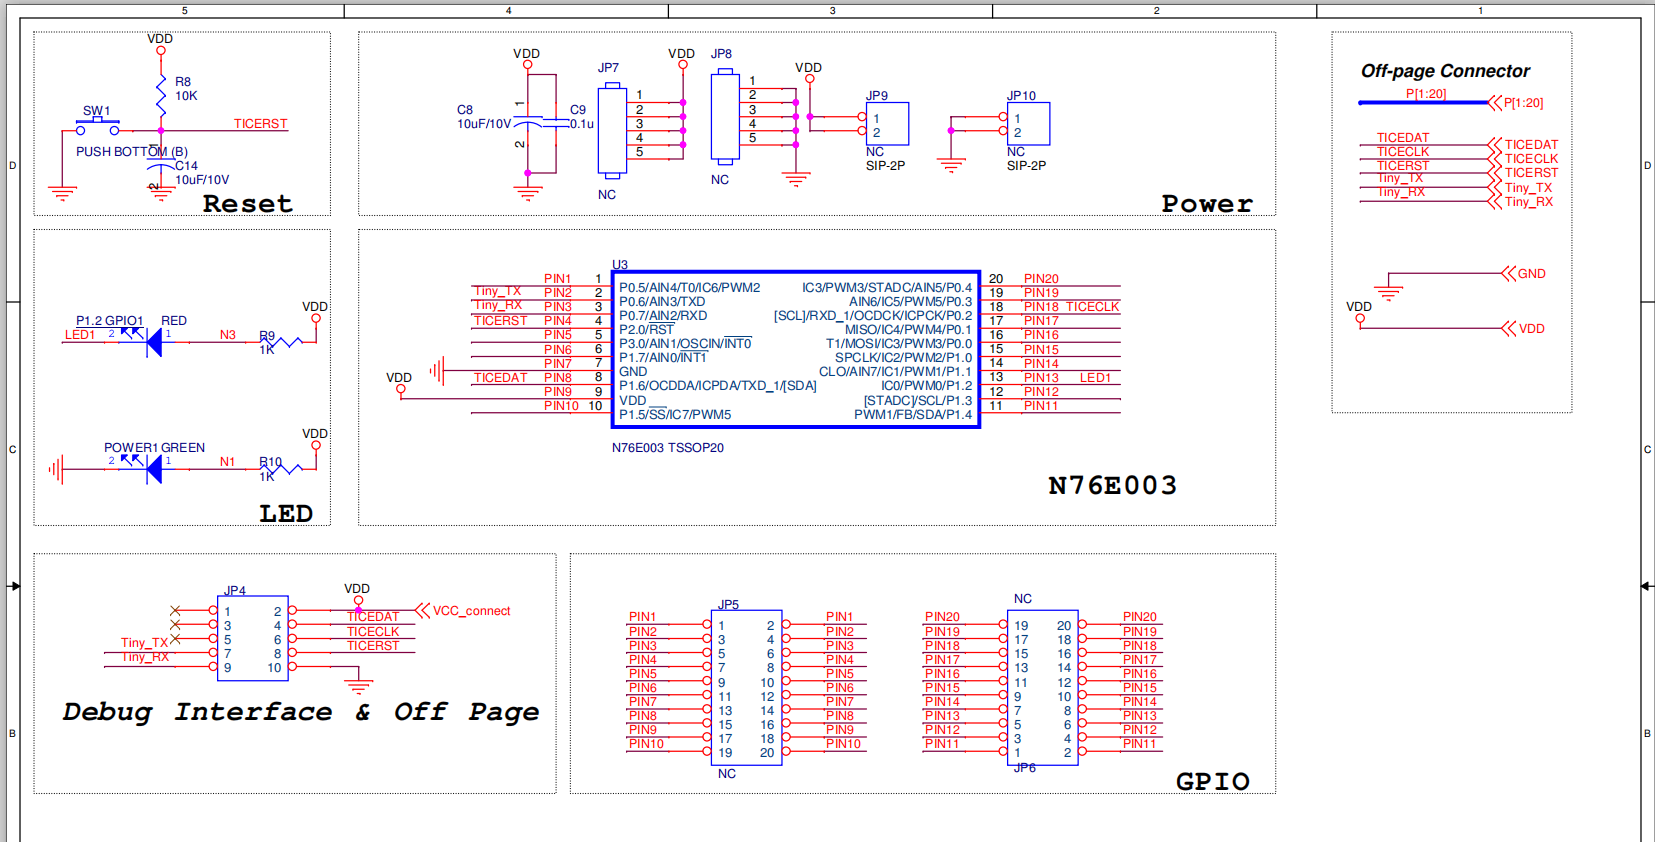Click the R10 1K resistor
The image size is (1655, 842).
coord(281,469)
